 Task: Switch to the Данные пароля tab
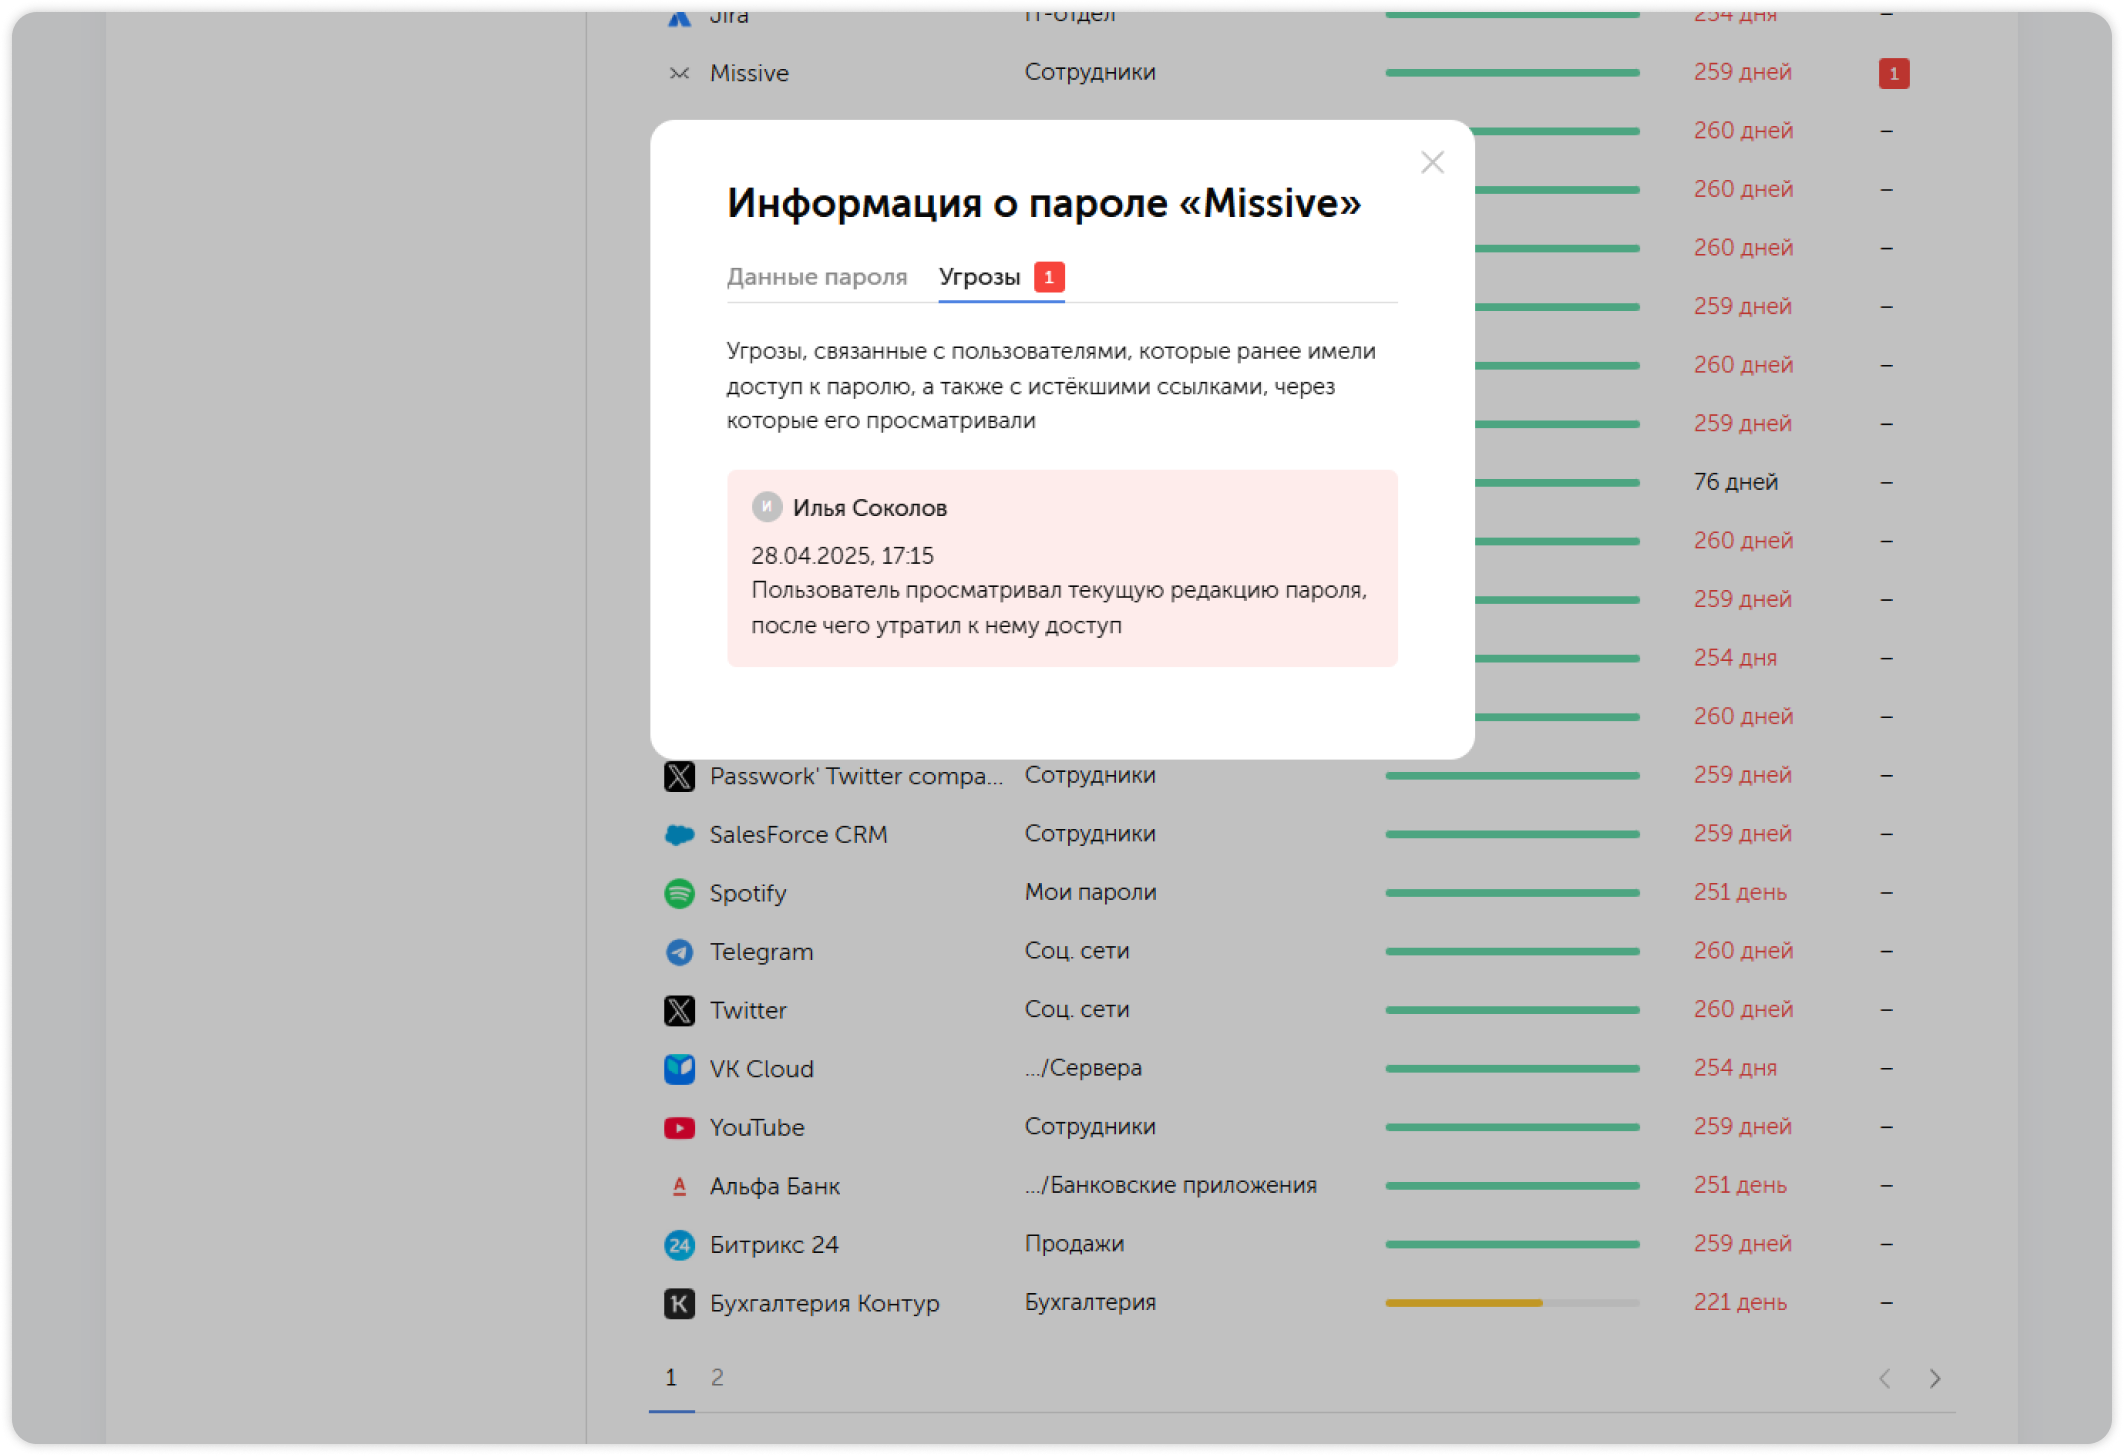(x=816, y=277)
